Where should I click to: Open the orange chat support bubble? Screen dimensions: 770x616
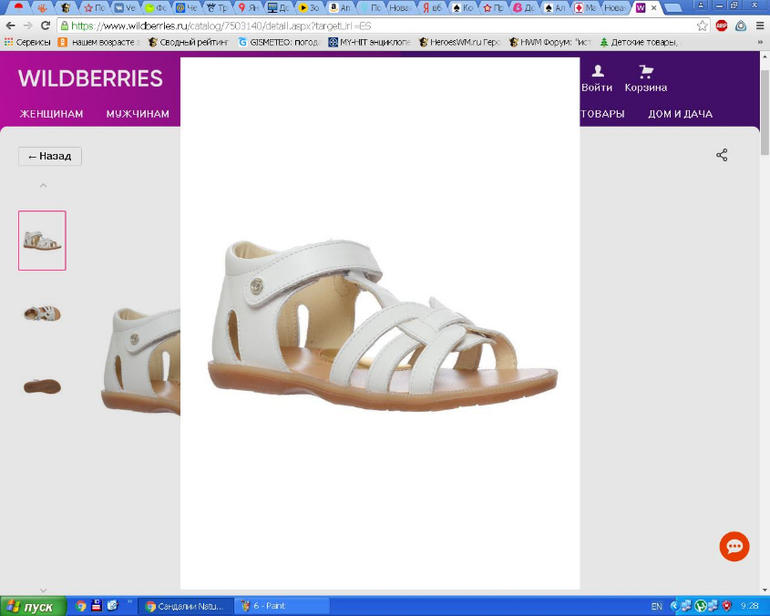734,546
